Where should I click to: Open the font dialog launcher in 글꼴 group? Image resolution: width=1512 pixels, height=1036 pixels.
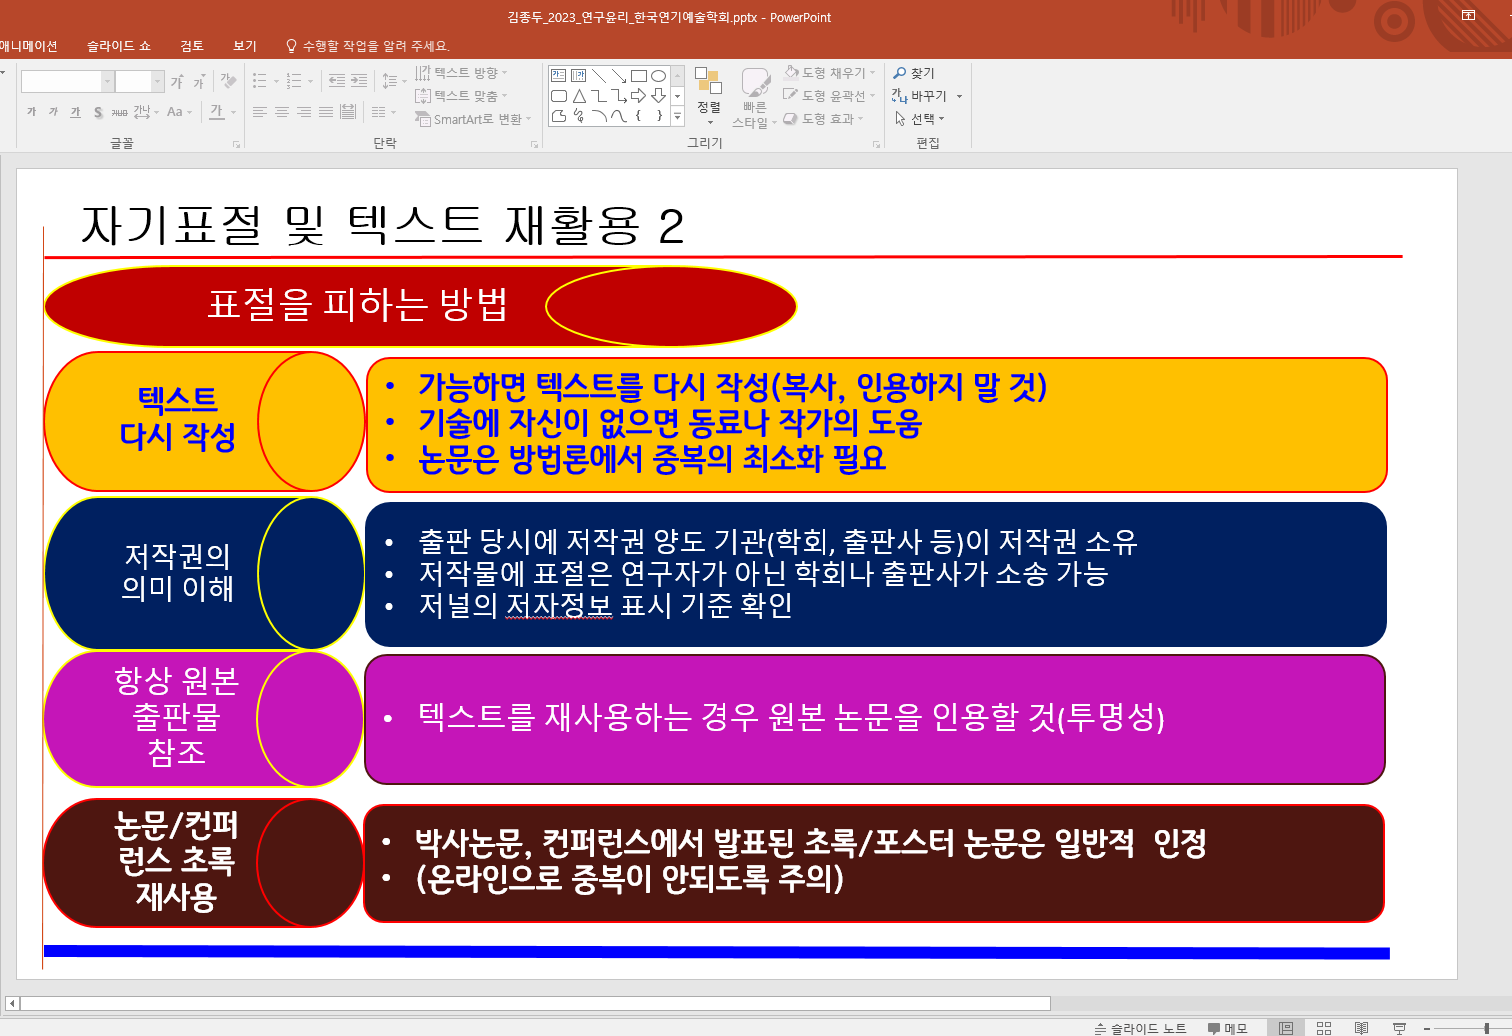tap(236, 144)
